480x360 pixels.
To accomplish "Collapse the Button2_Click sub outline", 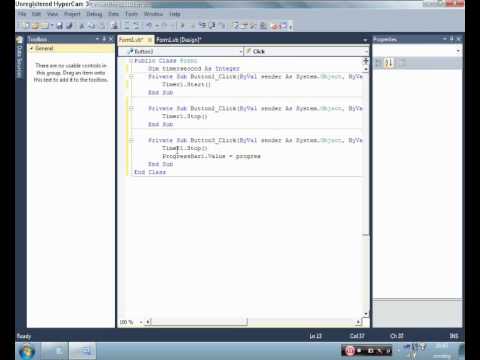I will [131, 108].
